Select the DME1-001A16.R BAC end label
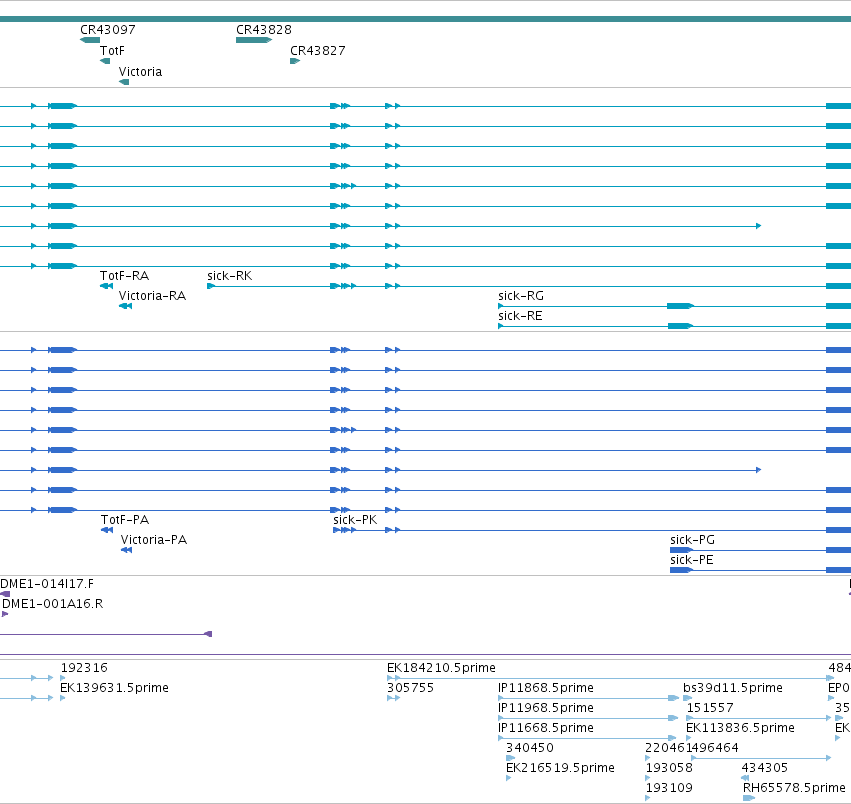The height and width of the screenshot is (804, 851). 53,604
